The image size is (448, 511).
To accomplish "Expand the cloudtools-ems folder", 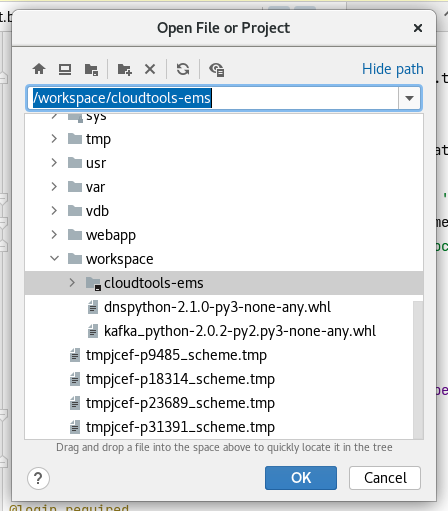I will pyautogui.click(x=72, y=283).
